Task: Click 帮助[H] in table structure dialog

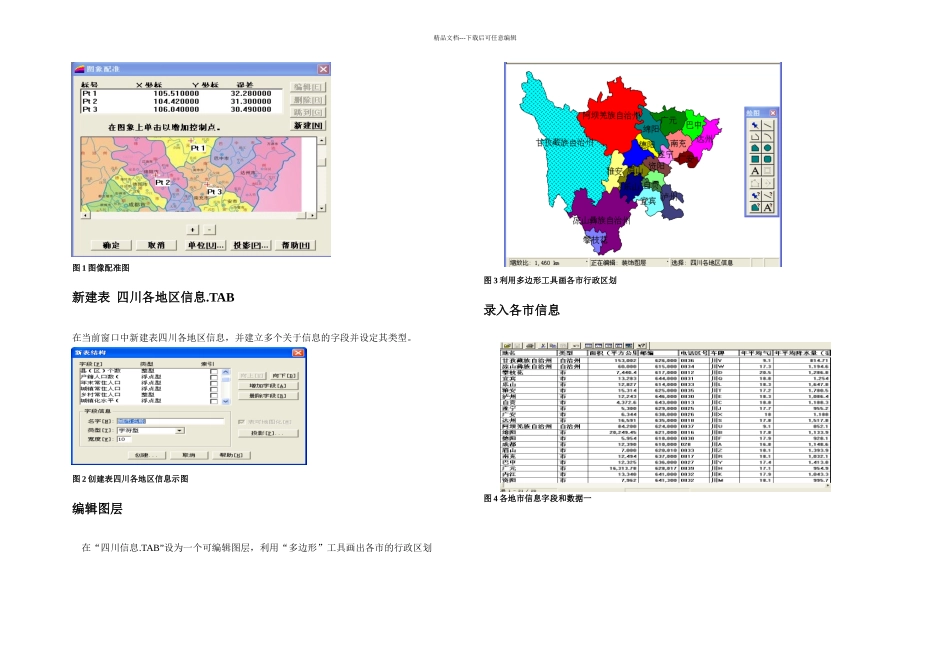Action: pyautogui.click(x=231, y=455)
